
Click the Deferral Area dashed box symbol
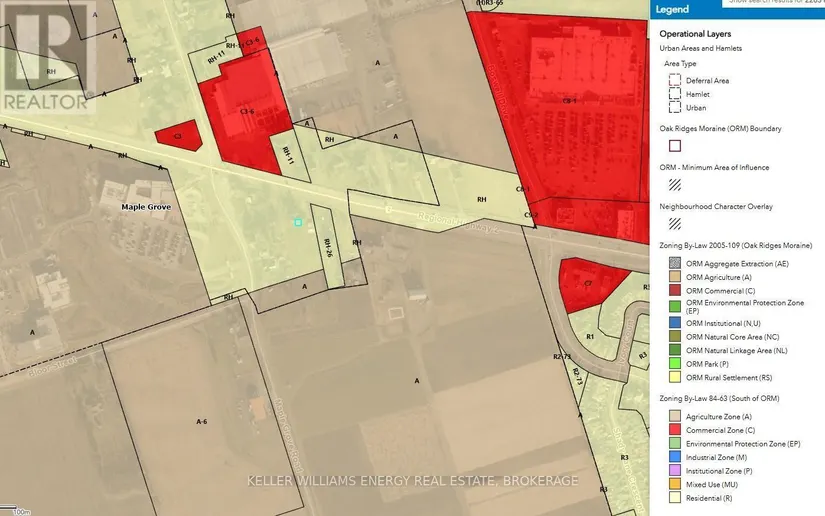coord(675,80)
